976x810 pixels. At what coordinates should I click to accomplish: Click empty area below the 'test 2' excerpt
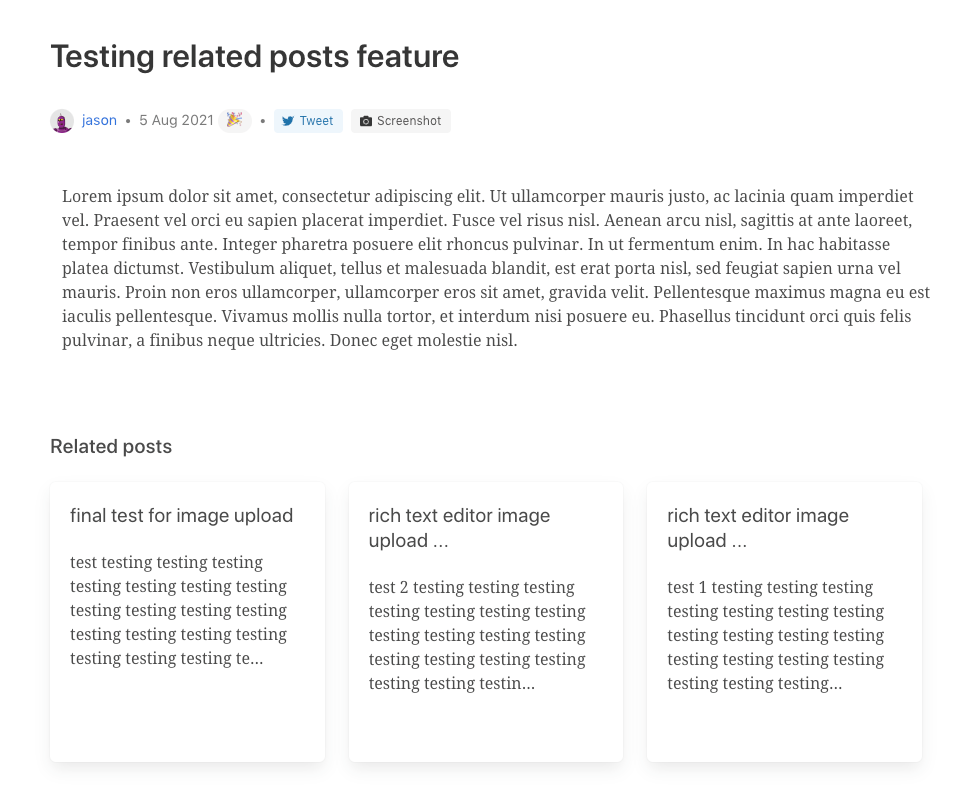coord(485,730)
